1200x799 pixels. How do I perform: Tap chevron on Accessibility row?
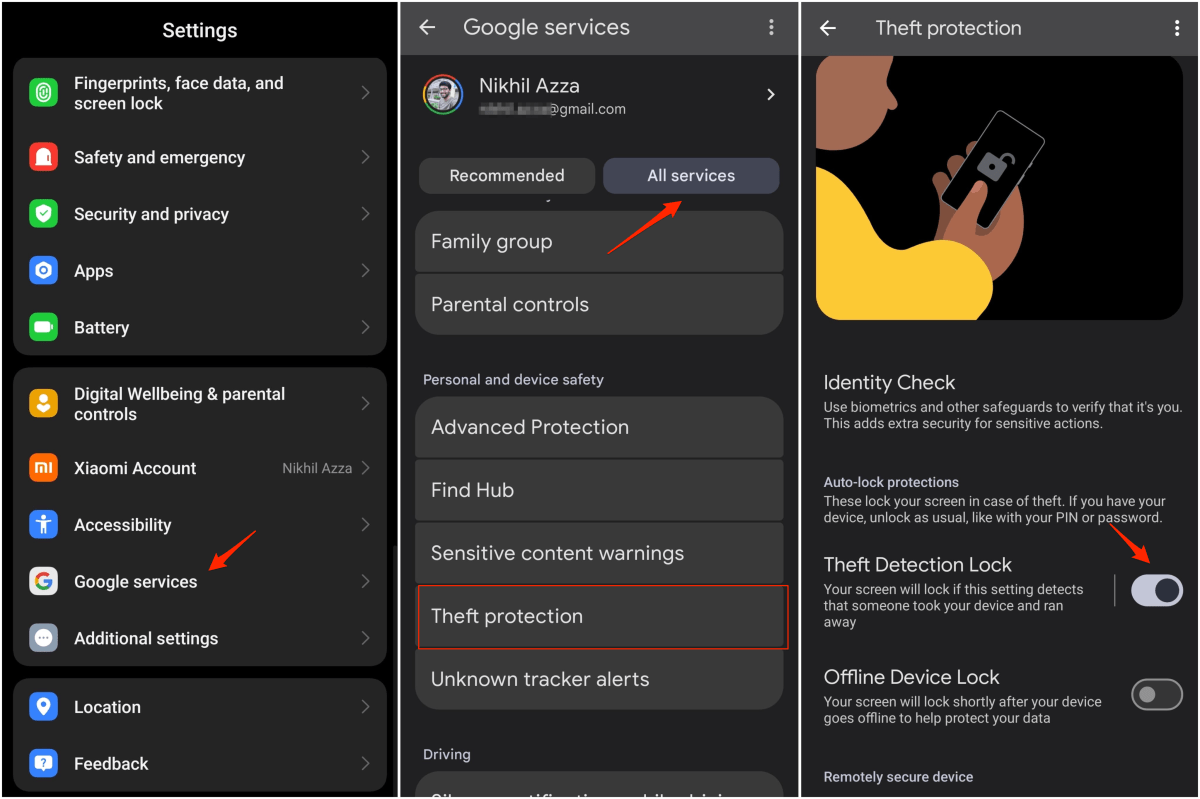point(366,525)
